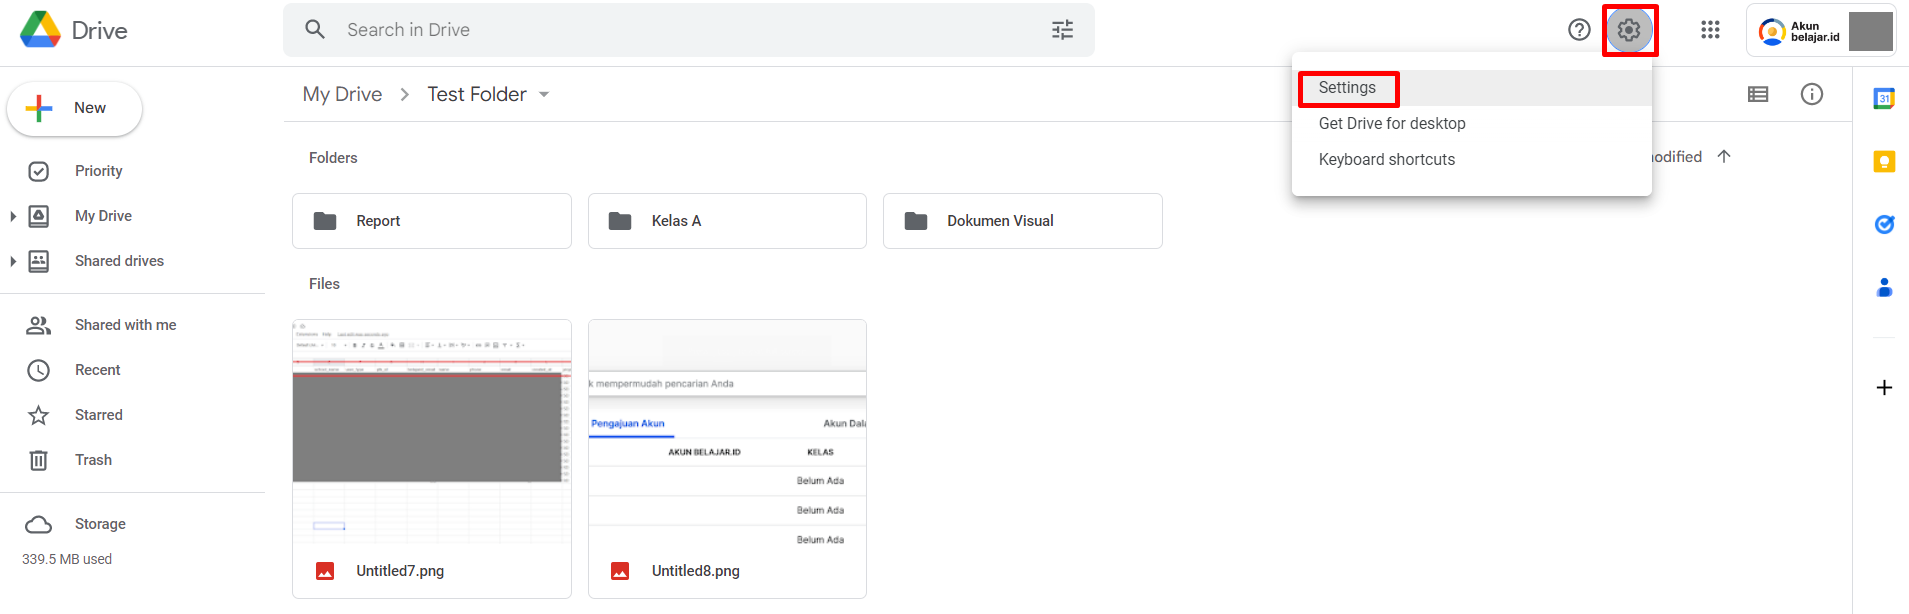The width and height of the screenshot is (1909, 614).
Task: Open the search options filter icon
Action: [1062, 30]
